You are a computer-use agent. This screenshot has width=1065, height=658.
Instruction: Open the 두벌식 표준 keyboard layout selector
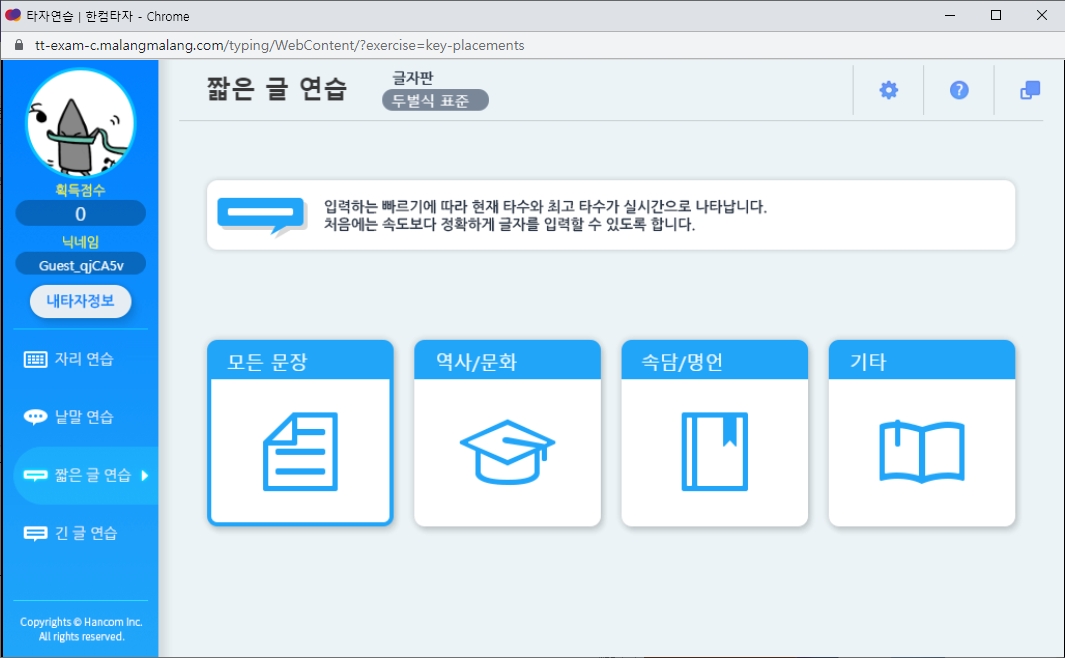[434, 100]
